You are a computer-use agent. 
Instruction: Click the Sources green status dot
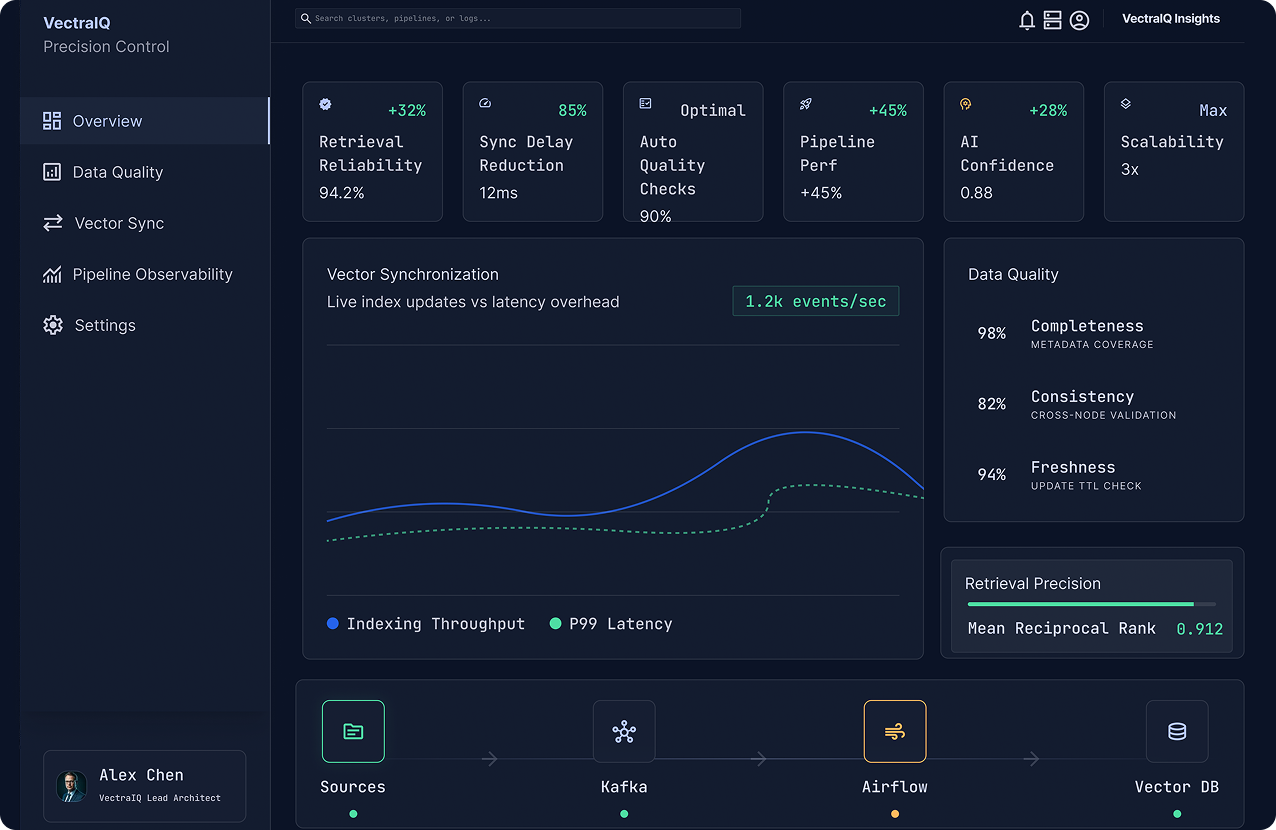(353, 814)
